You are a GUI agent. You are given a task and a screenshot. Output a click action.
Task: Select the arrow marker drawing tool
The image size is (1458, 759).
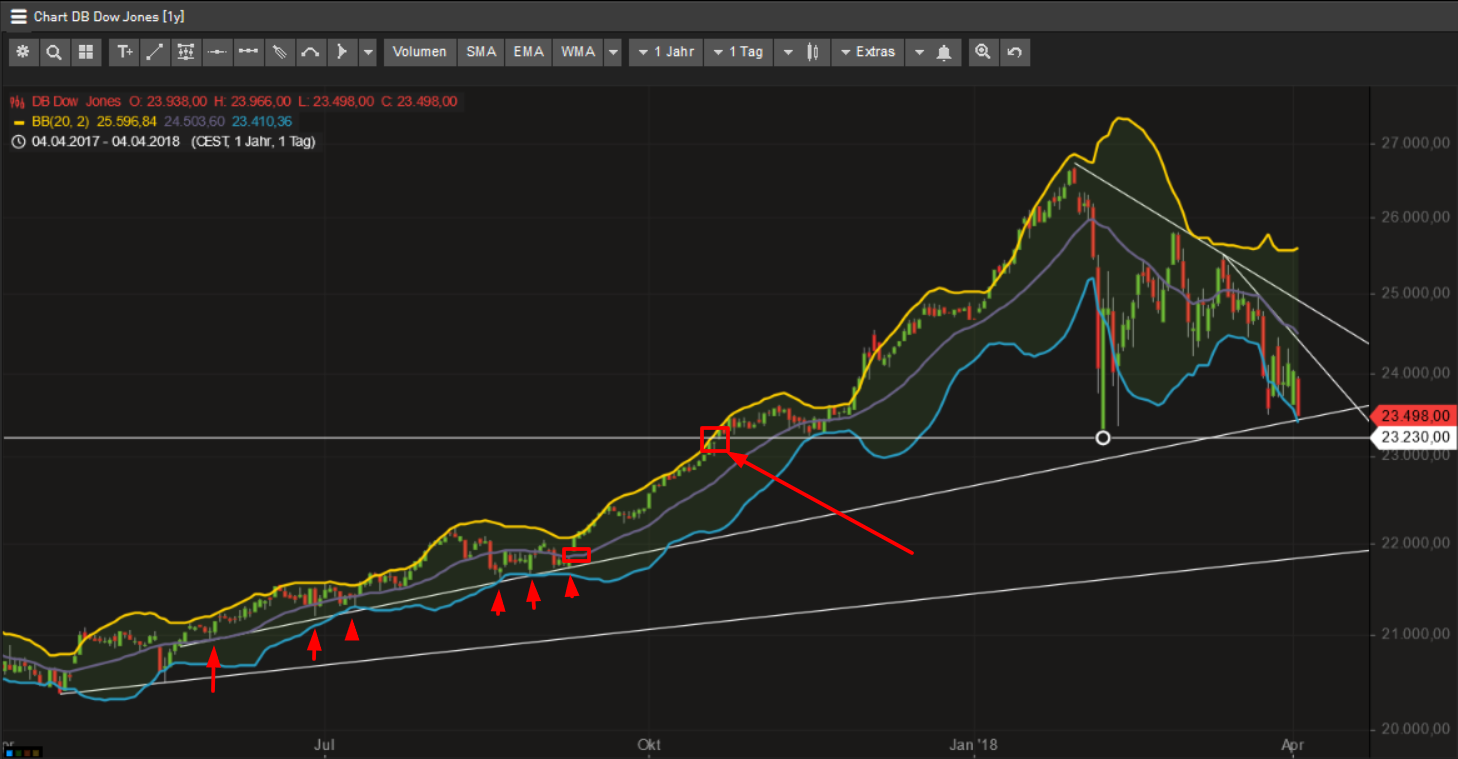pyautogui.click(x=341, y=52)
